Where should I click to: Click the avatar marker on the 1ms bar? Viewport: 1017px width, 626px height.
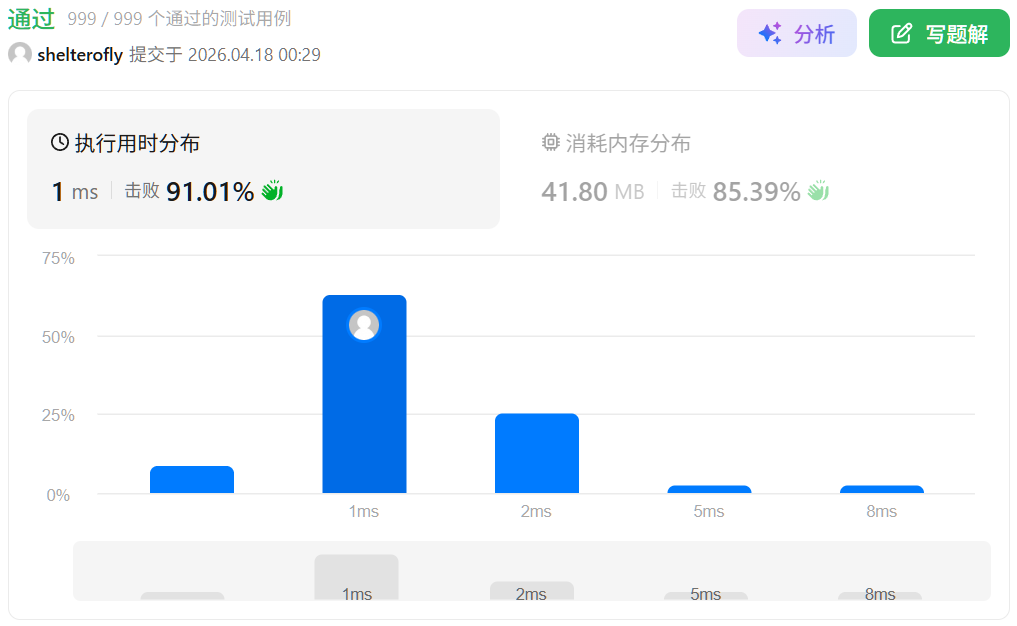(364, 325)
